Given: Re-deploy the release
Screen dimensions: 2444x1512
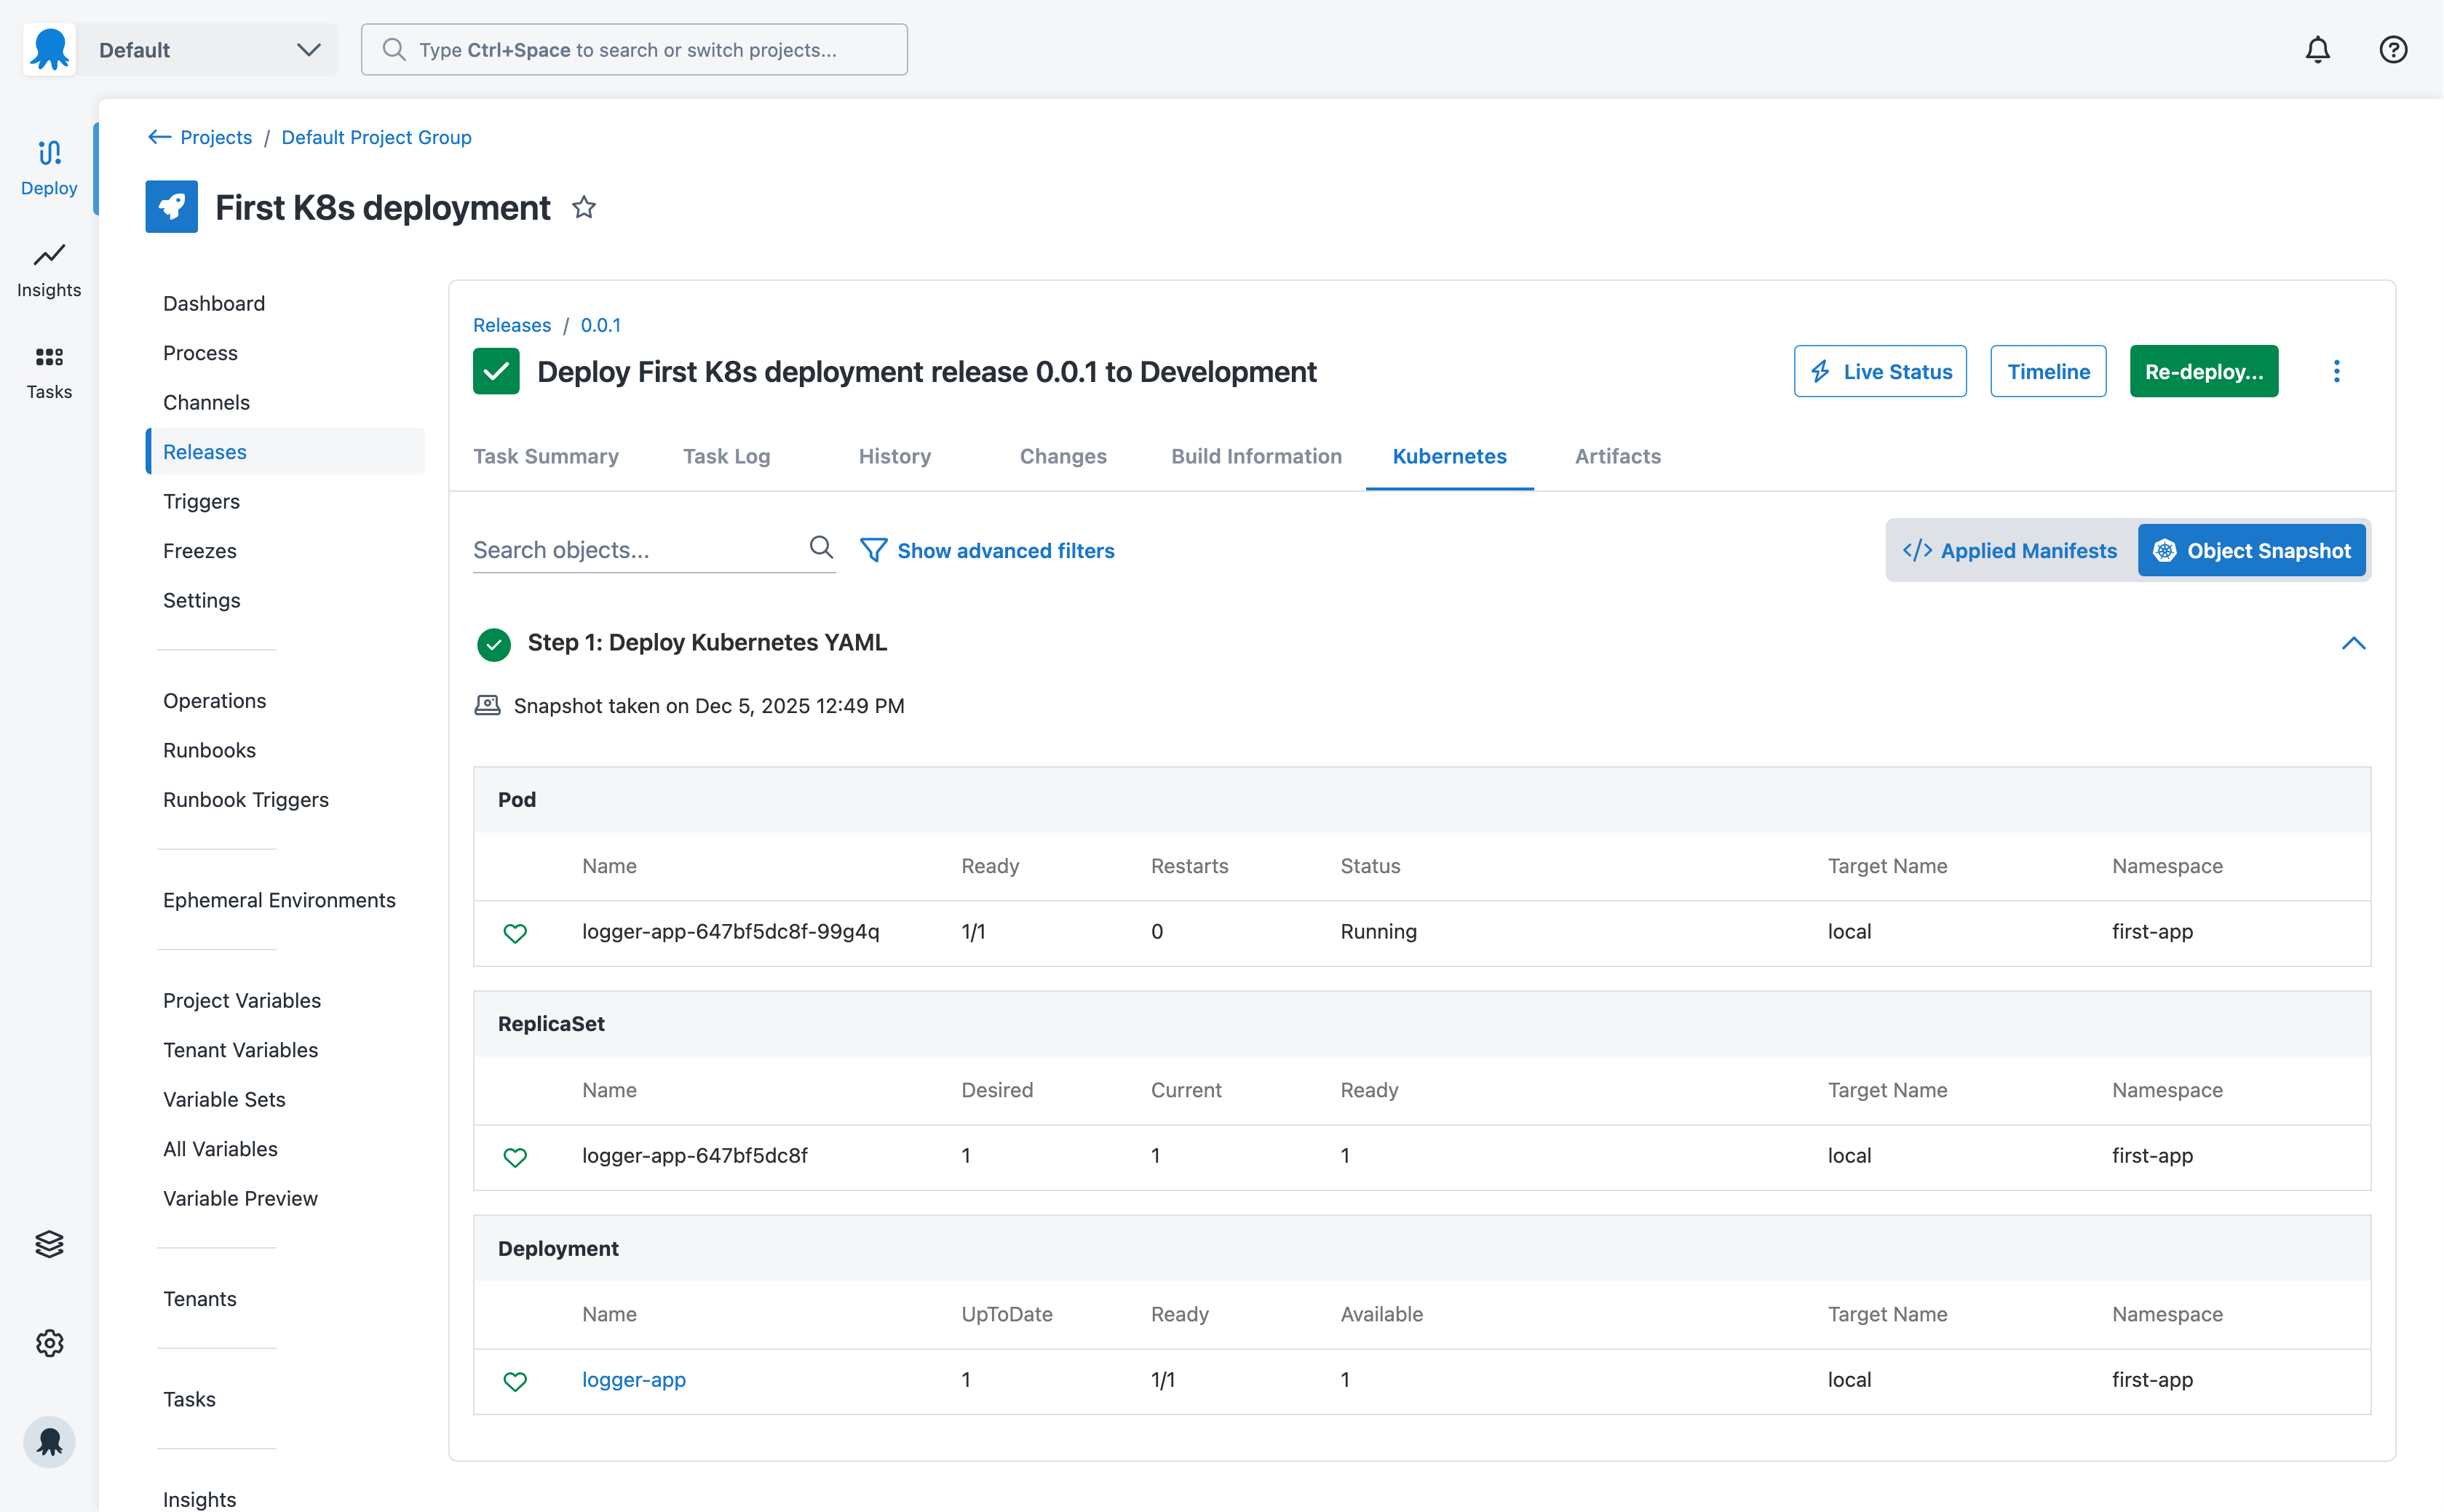Looking at the screenshot, I should pos(2203,371).
